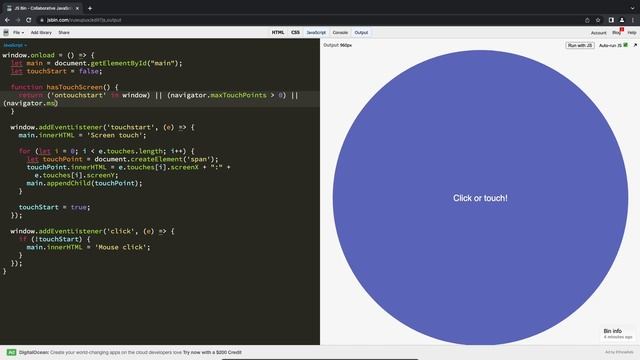
Task: Open the browser three-dot menu
Action: [x=633, y=20]
